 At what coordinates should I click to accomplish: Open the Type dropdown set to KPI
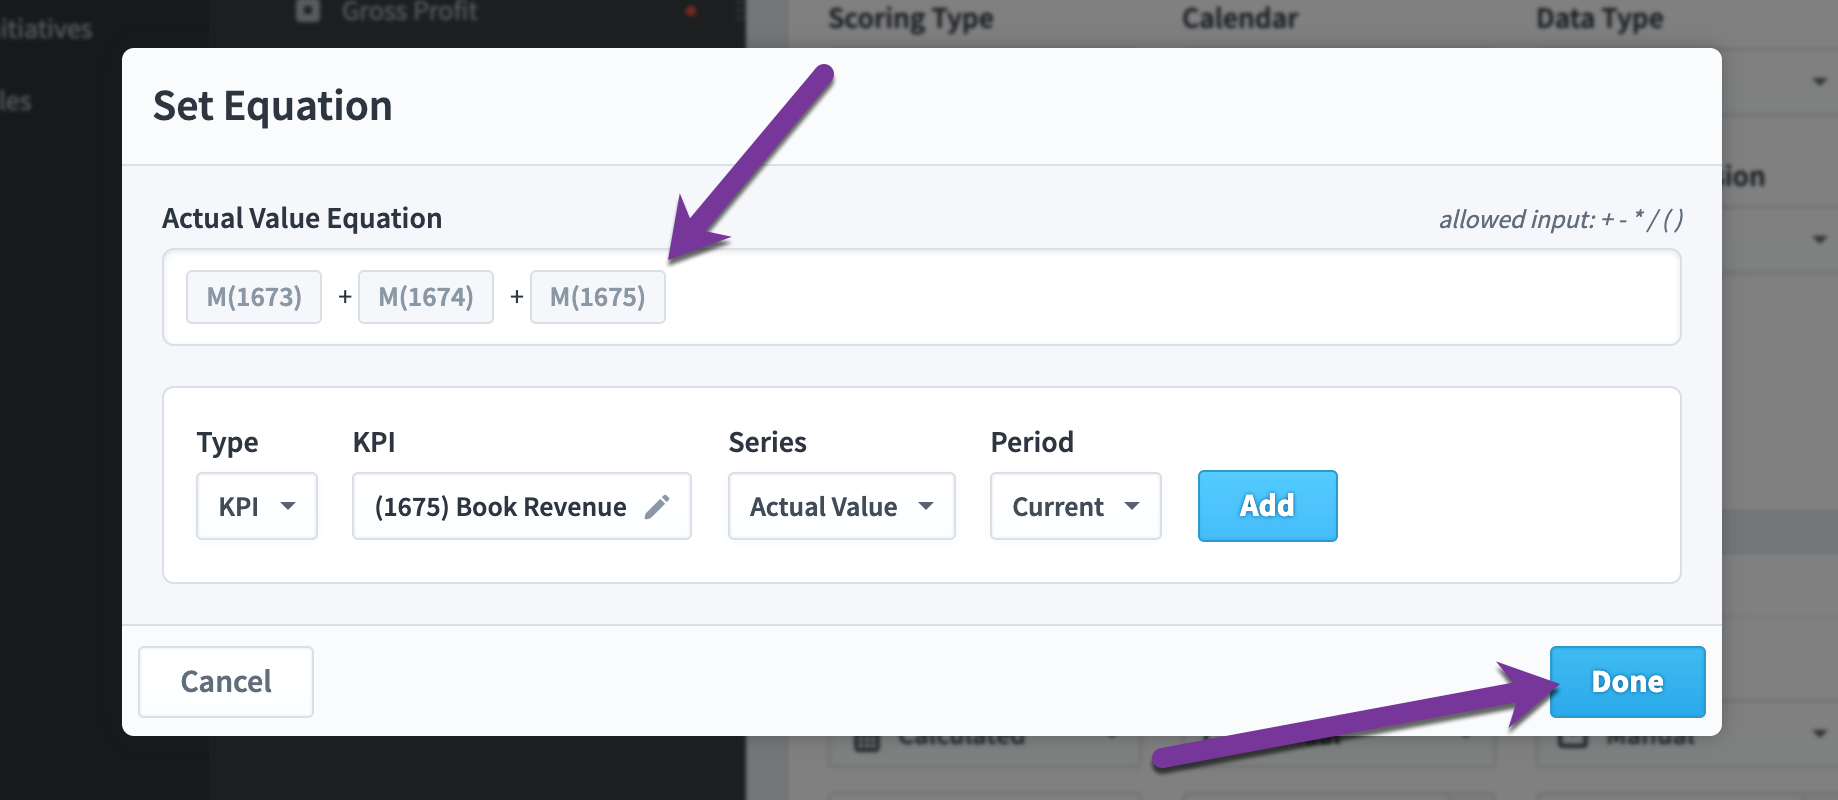pyautogui.click(x=257, y=506)
